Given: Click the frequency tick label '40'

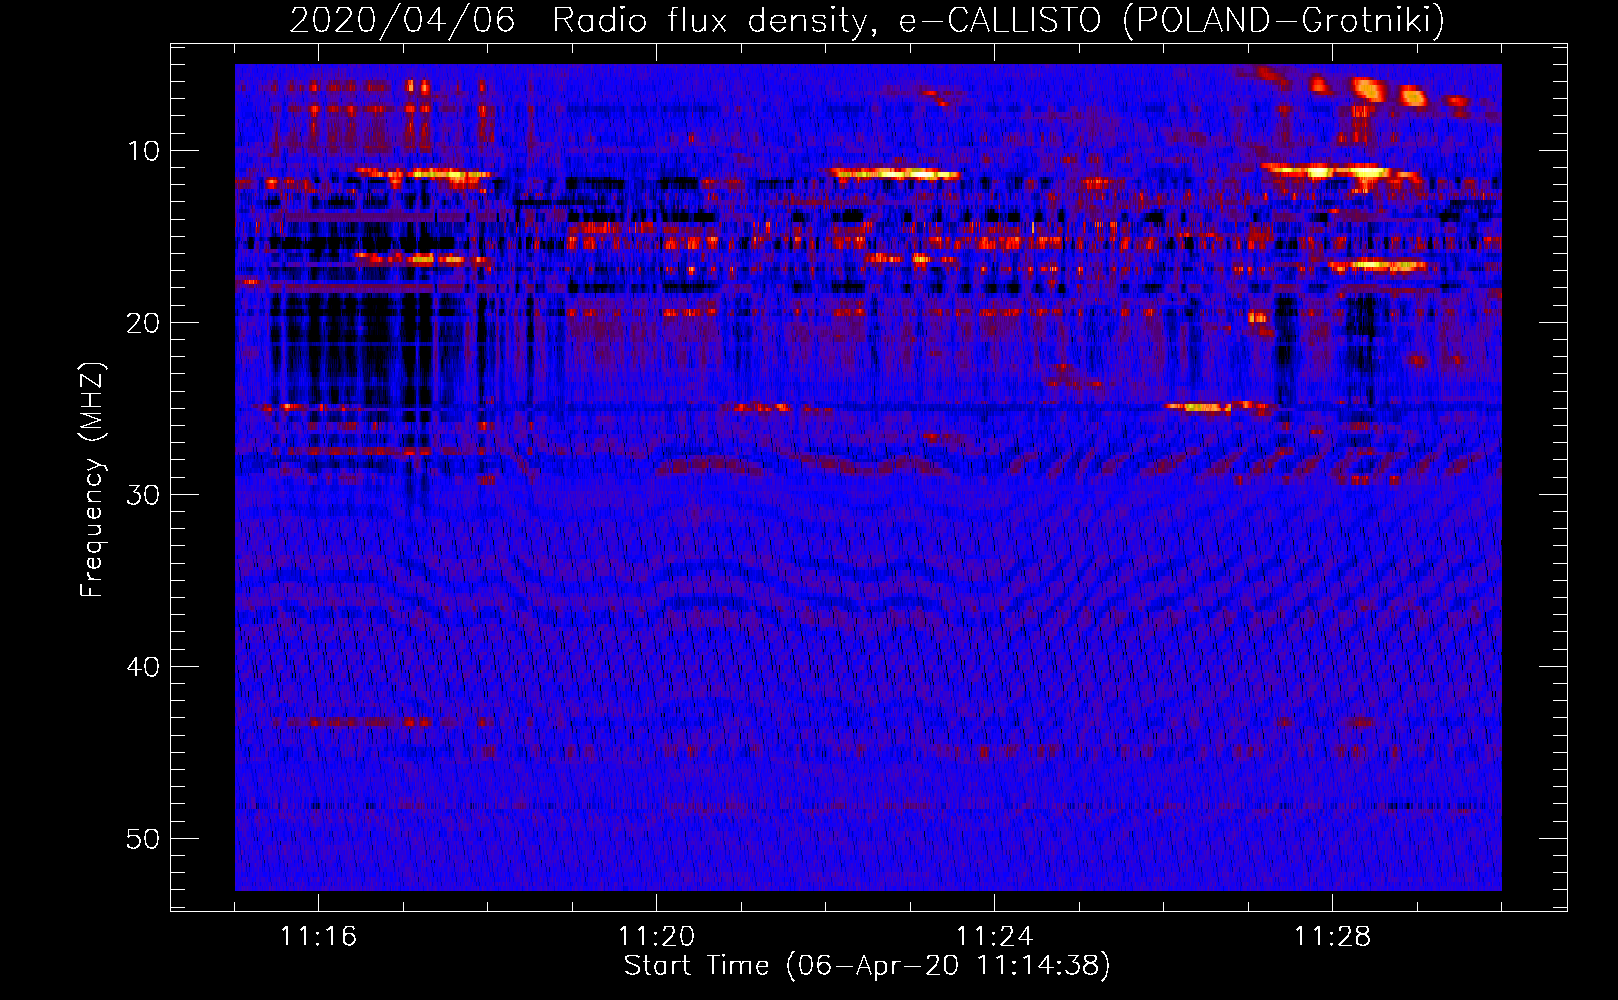Looking at the screenshot, I should [144, 667].
